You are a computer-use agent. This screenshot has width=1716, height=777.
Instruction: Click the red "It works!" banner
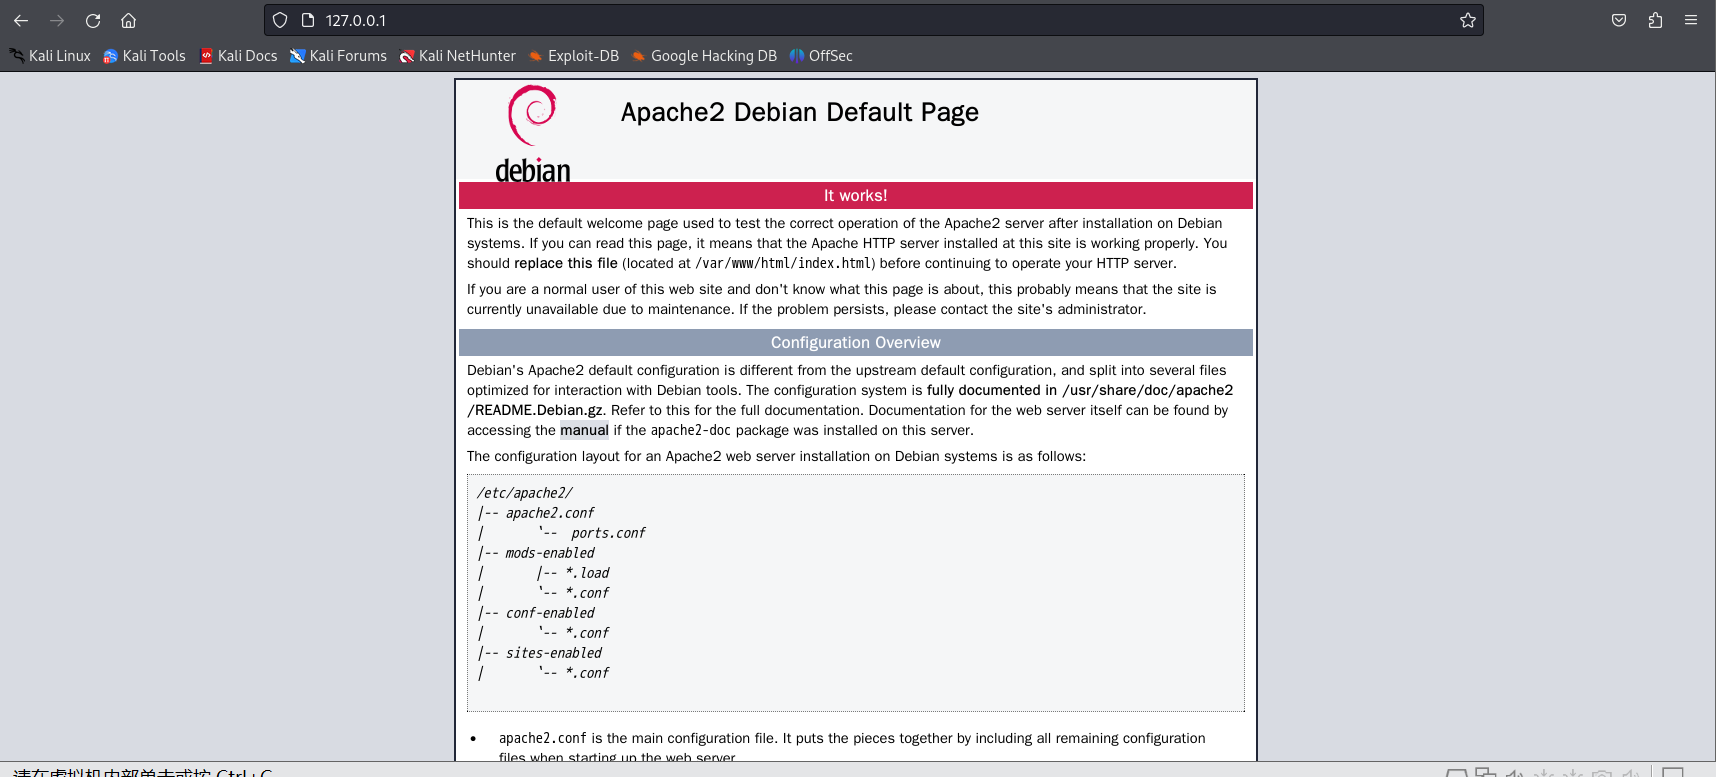856,195
